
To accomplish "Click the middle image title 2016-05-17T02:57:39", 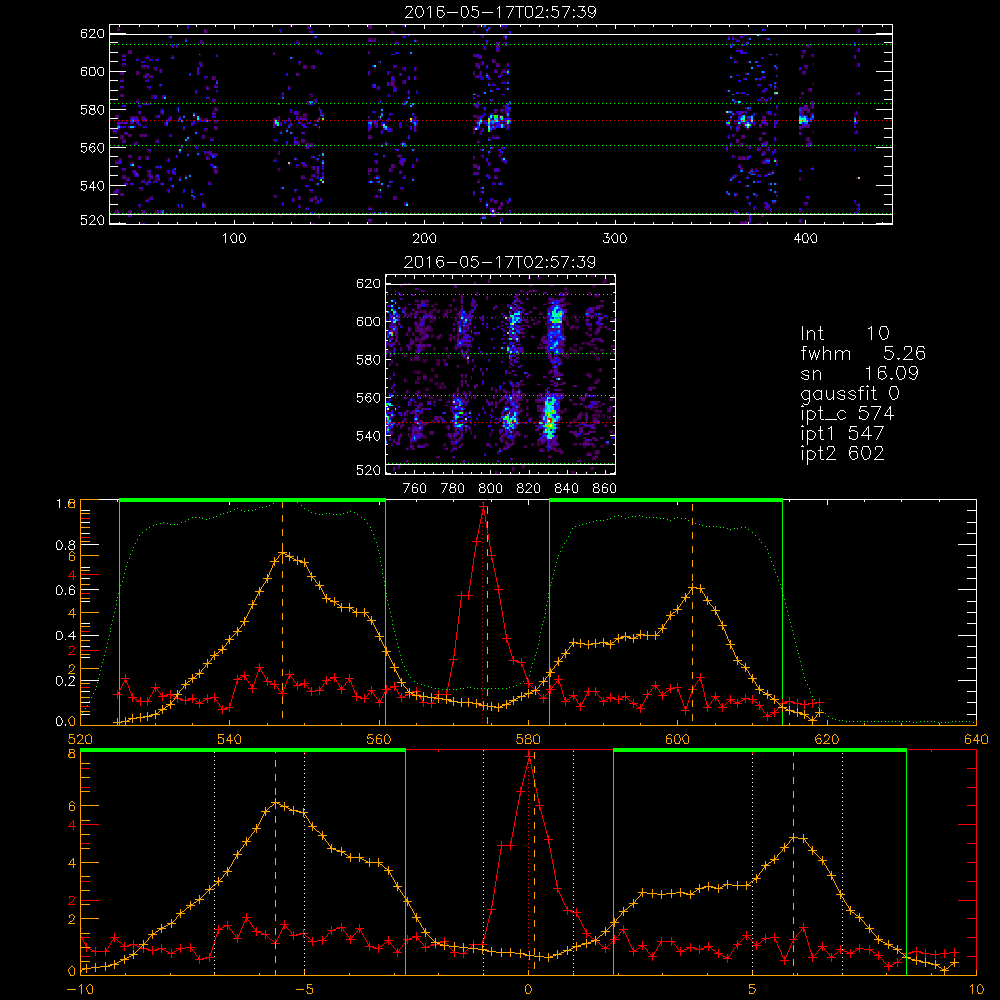I will tap(500, 262).
